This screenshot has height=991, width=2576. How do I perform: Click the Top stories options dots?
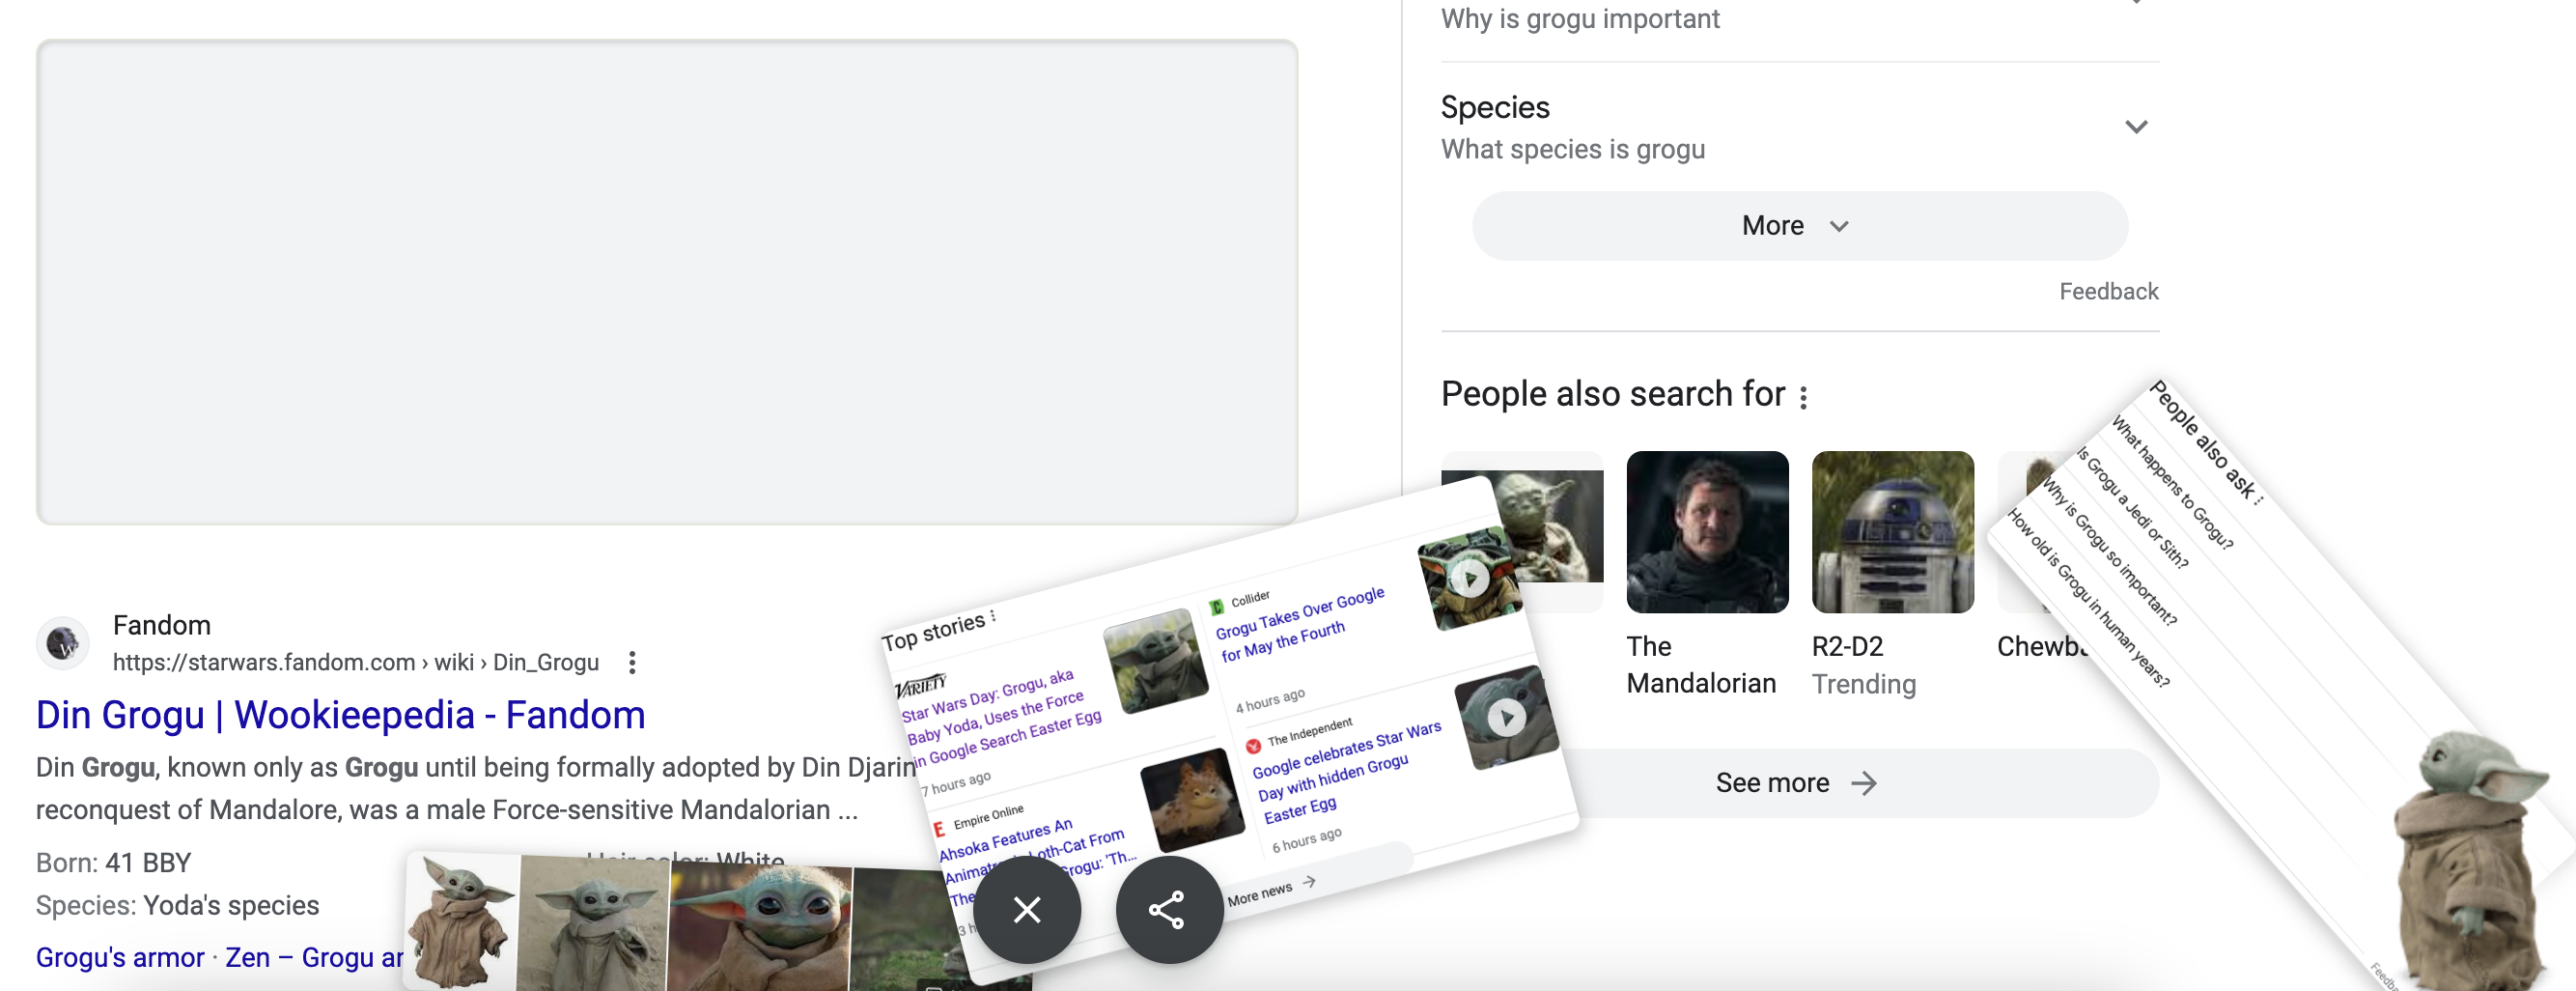993,615
